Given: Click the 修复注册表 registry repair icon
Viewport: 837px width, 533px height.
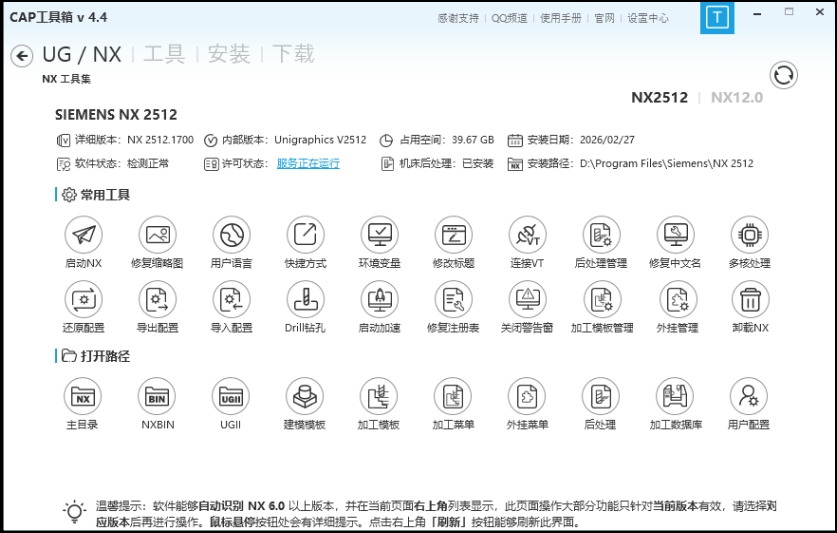Looking at the screenshot, I should [x=454, y=300].
